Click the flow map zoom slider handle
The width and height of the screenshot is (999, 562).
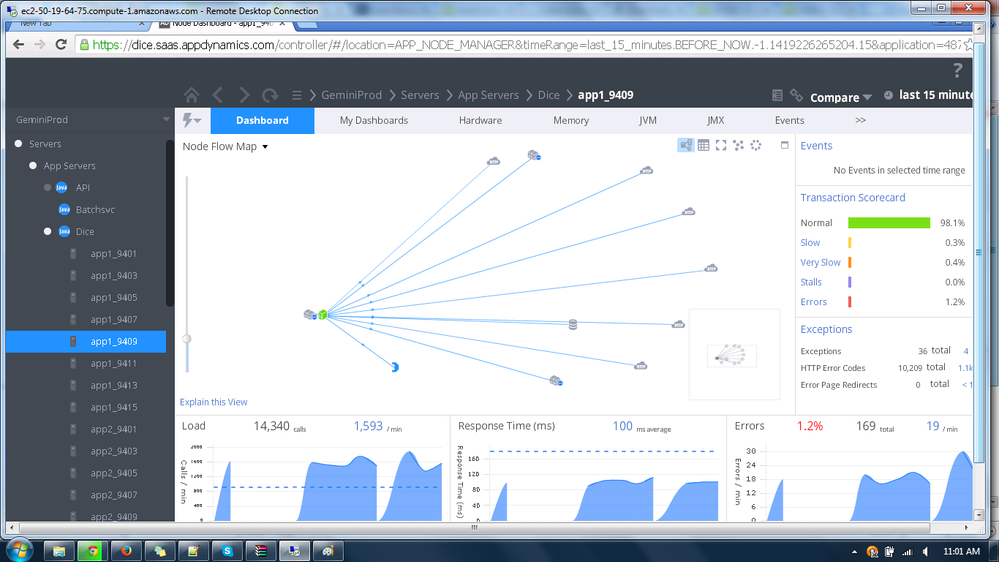(x=187, y=339)
